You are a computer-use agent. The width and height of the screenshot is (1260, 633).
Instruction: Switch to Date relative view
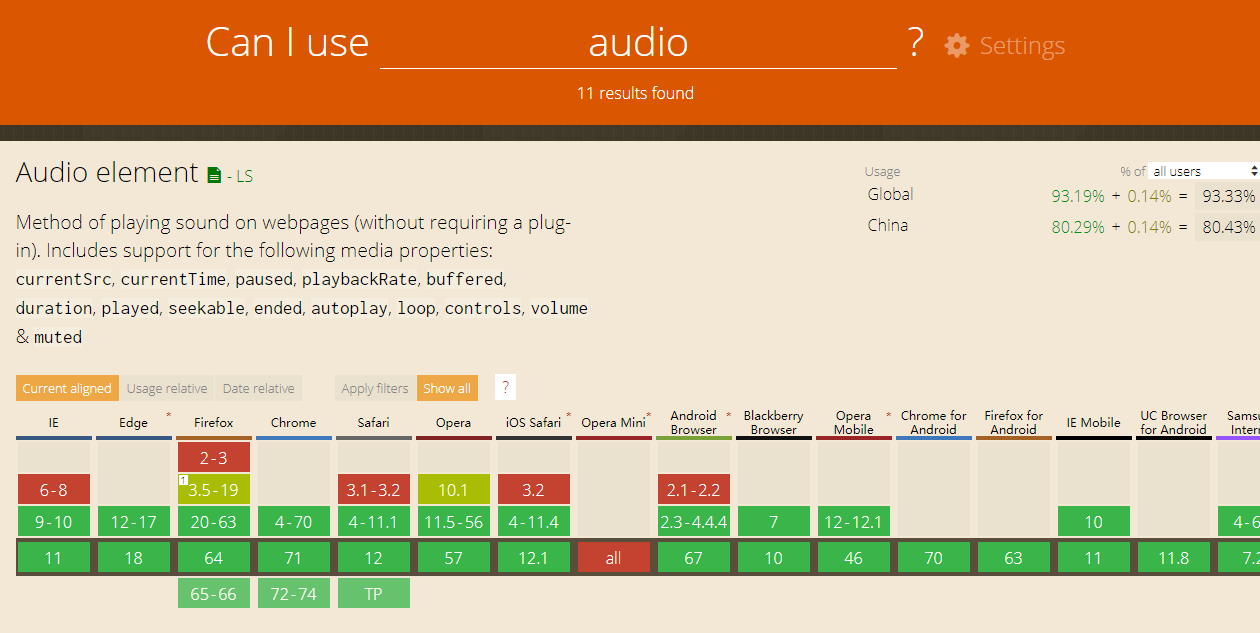pyautogui.click(x=258, y=388)
